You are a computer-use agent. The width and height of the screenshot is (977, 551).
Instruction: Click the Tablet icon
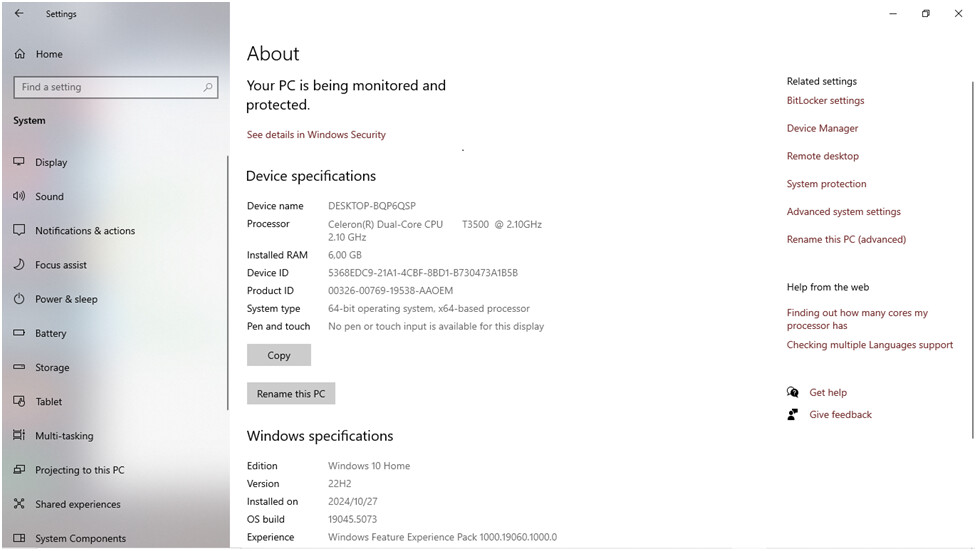[x=19, y=401]
